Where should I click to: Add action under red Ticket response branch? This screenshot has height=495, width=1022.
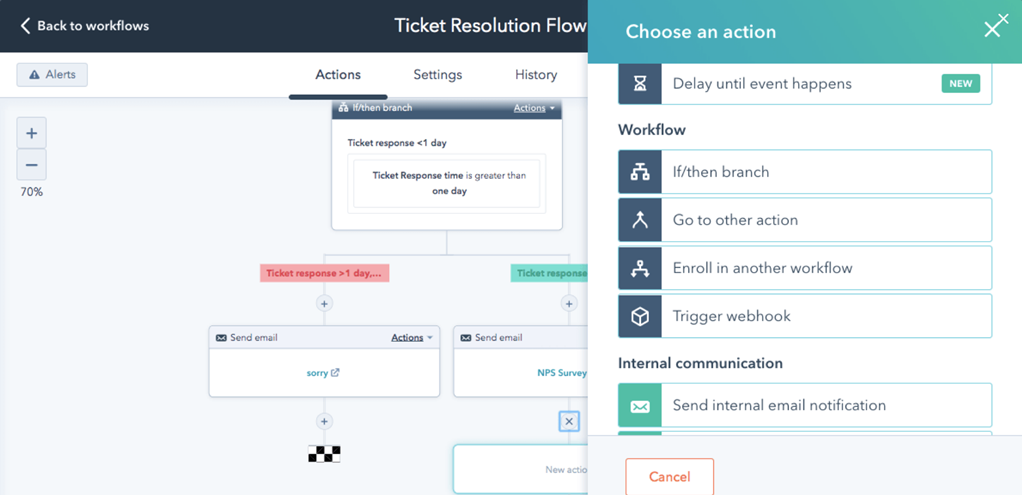(x=324, y=303)
